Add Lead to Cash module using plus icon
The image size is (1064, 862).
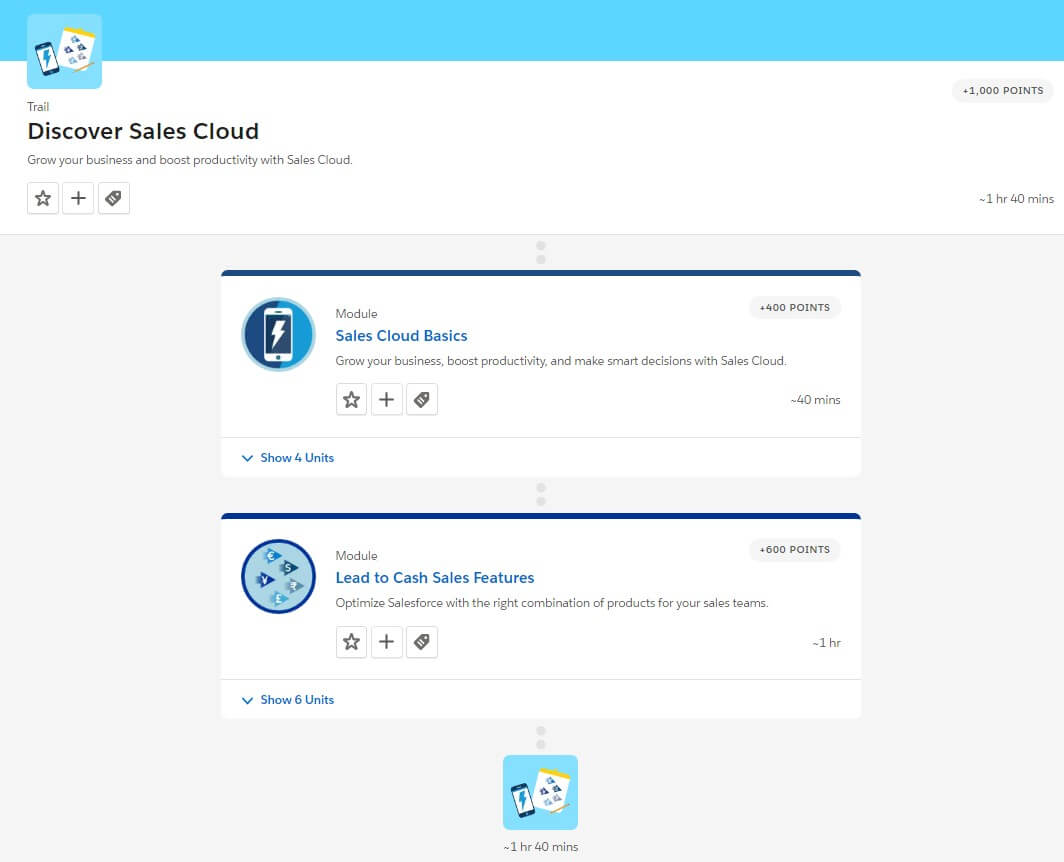[x=386, y=642]
